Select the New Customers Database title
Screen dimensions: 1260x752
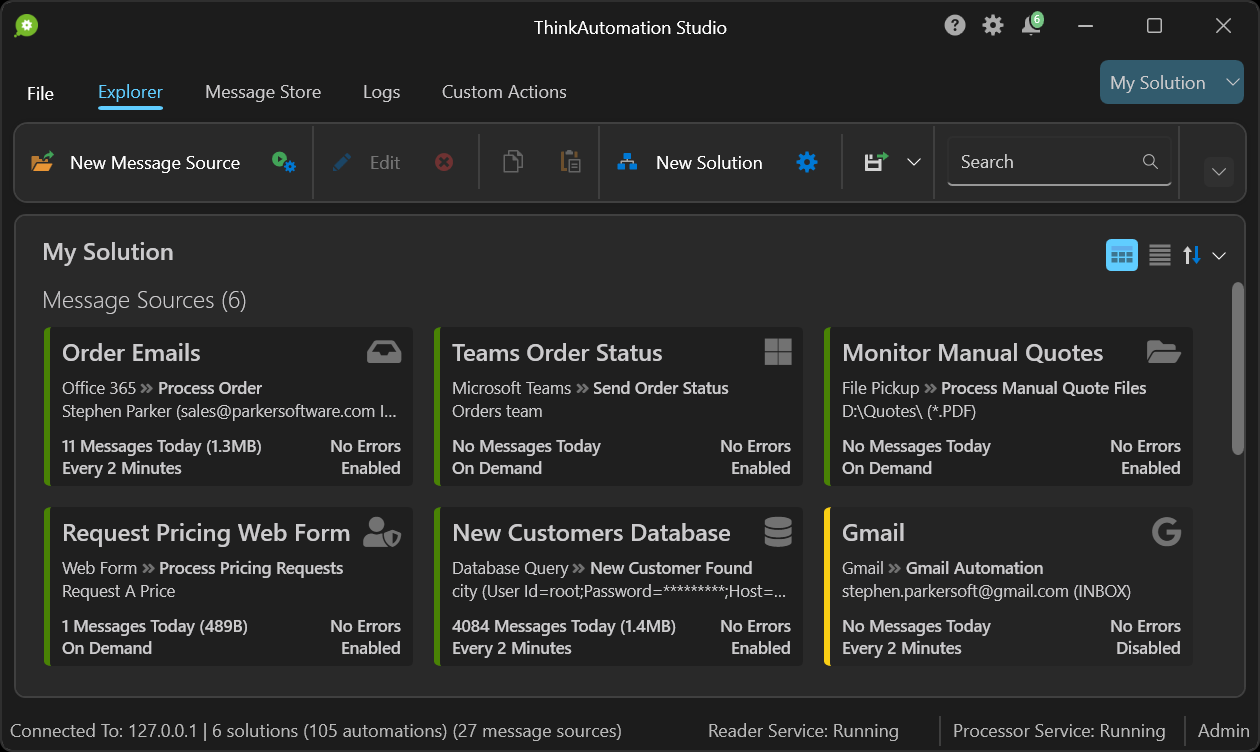click(591, 533)
